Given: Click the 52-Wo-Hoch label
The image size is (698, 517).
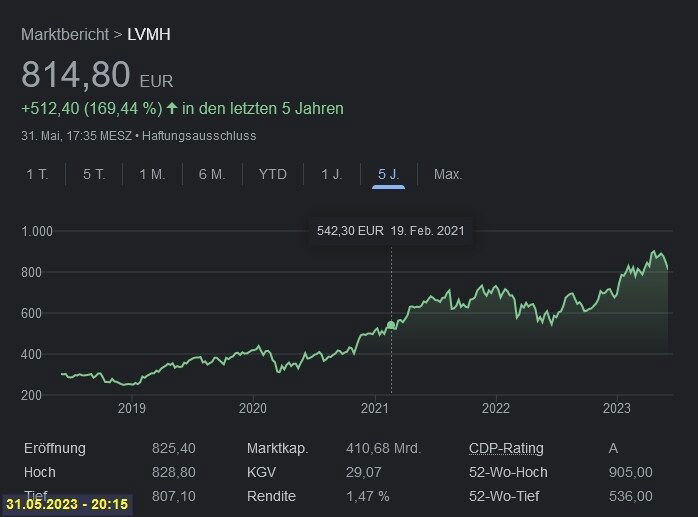Looking at the screenshot, I should pos(508,472).
